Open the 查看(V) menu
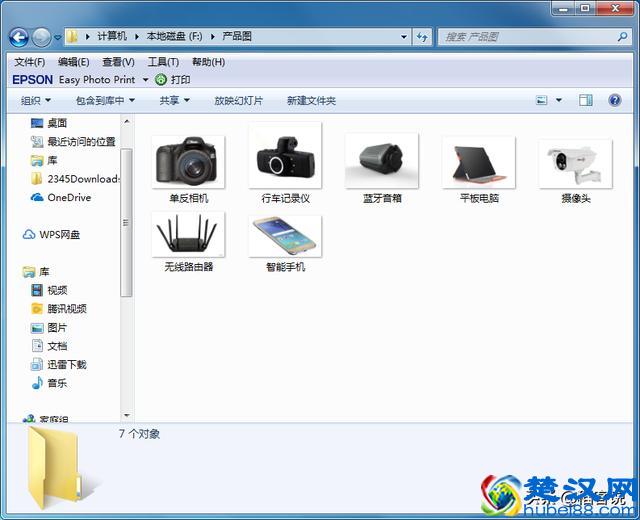Viewport: 640px width, 520px height. tap(118, 62)
